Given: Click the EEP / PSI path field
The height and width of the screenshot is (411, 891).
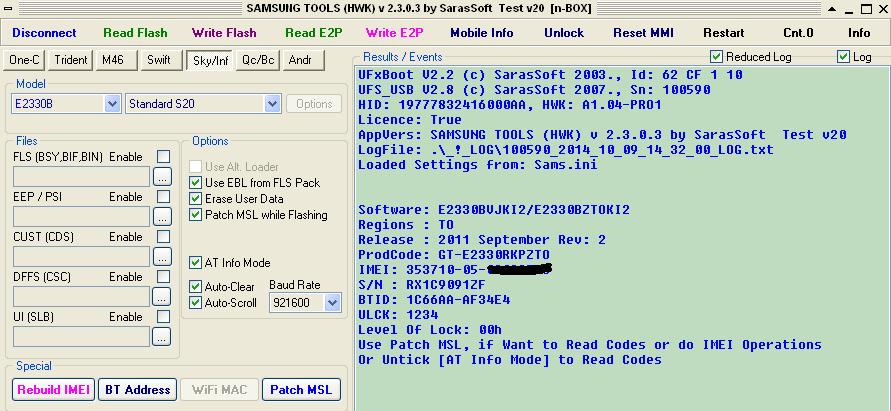Looking at the screenshot, I should click(x=81, y=217).
